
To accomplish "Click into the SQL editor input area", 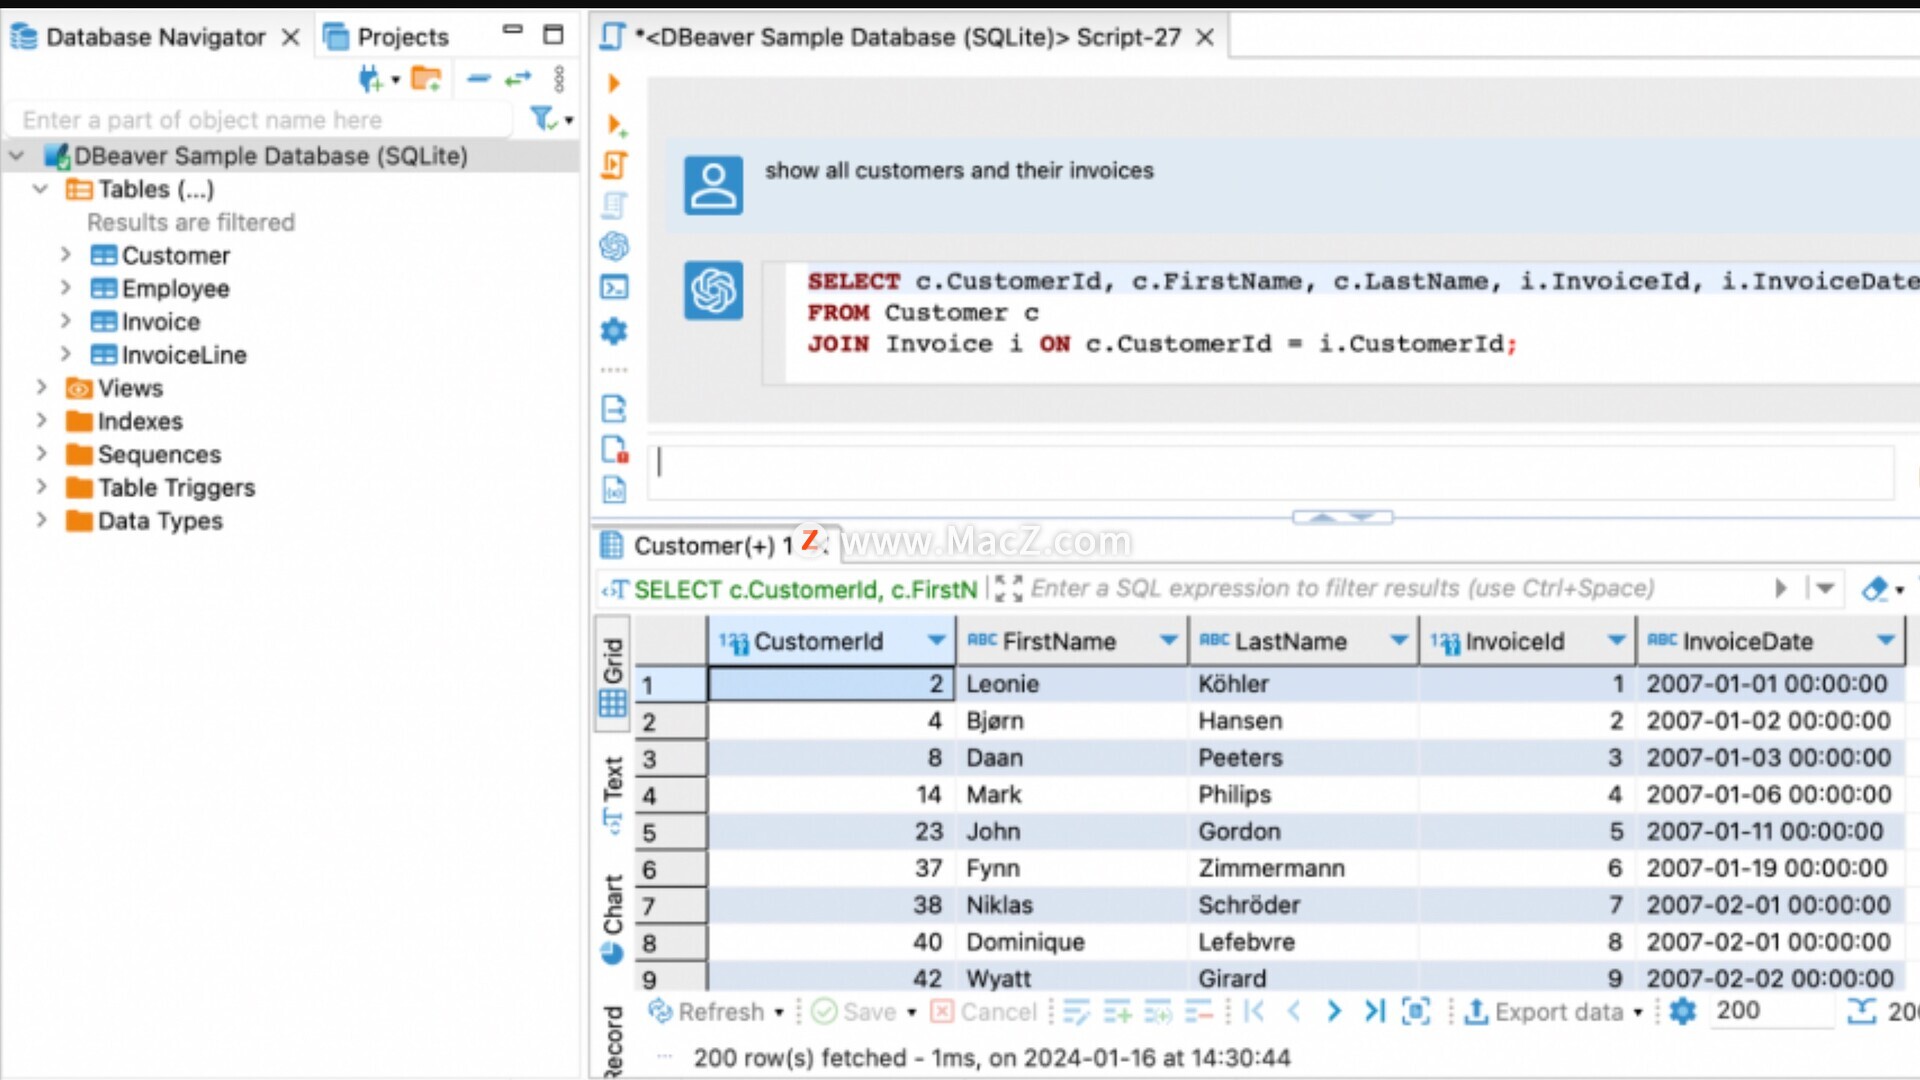I will tap(1272, 472).
